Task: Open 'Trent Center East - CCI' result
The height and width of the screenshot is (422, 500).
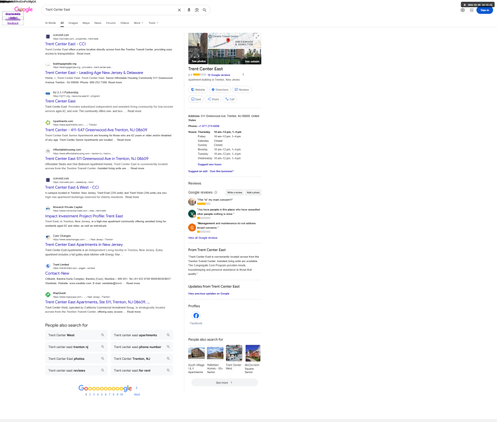Action: pyautogui.click(x=65, y=44)
